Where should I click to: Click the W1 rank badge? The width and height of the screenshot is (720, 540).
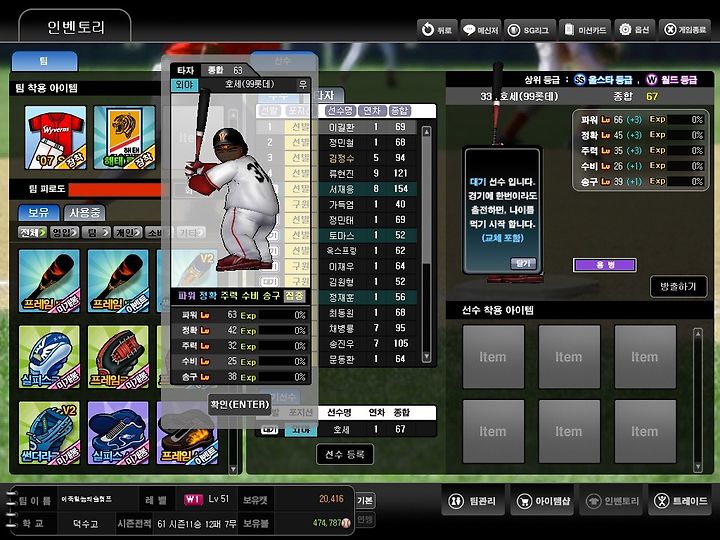(x=193, y=500)
